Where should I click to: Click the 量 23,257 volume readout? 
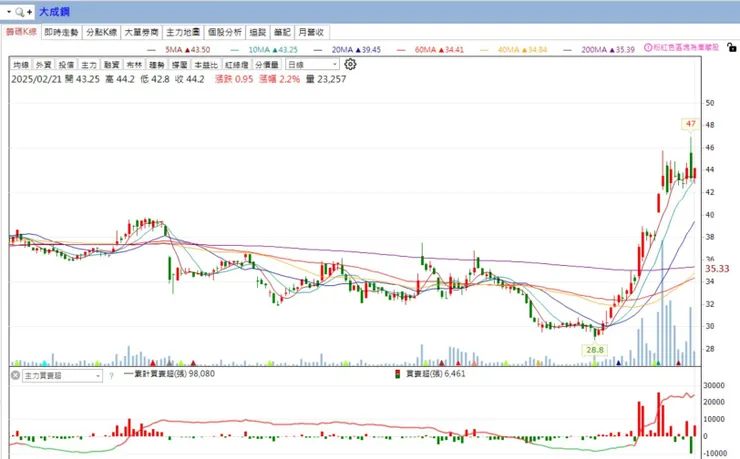[x=326, y=79]
